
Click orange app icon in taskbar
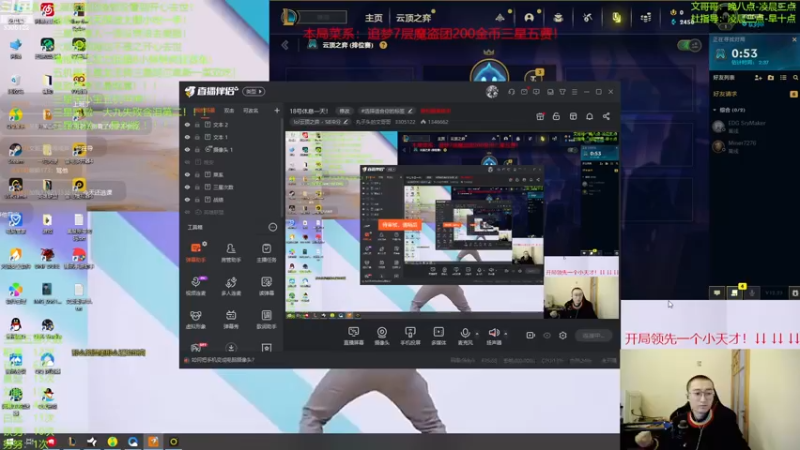[x=153, y=441]
